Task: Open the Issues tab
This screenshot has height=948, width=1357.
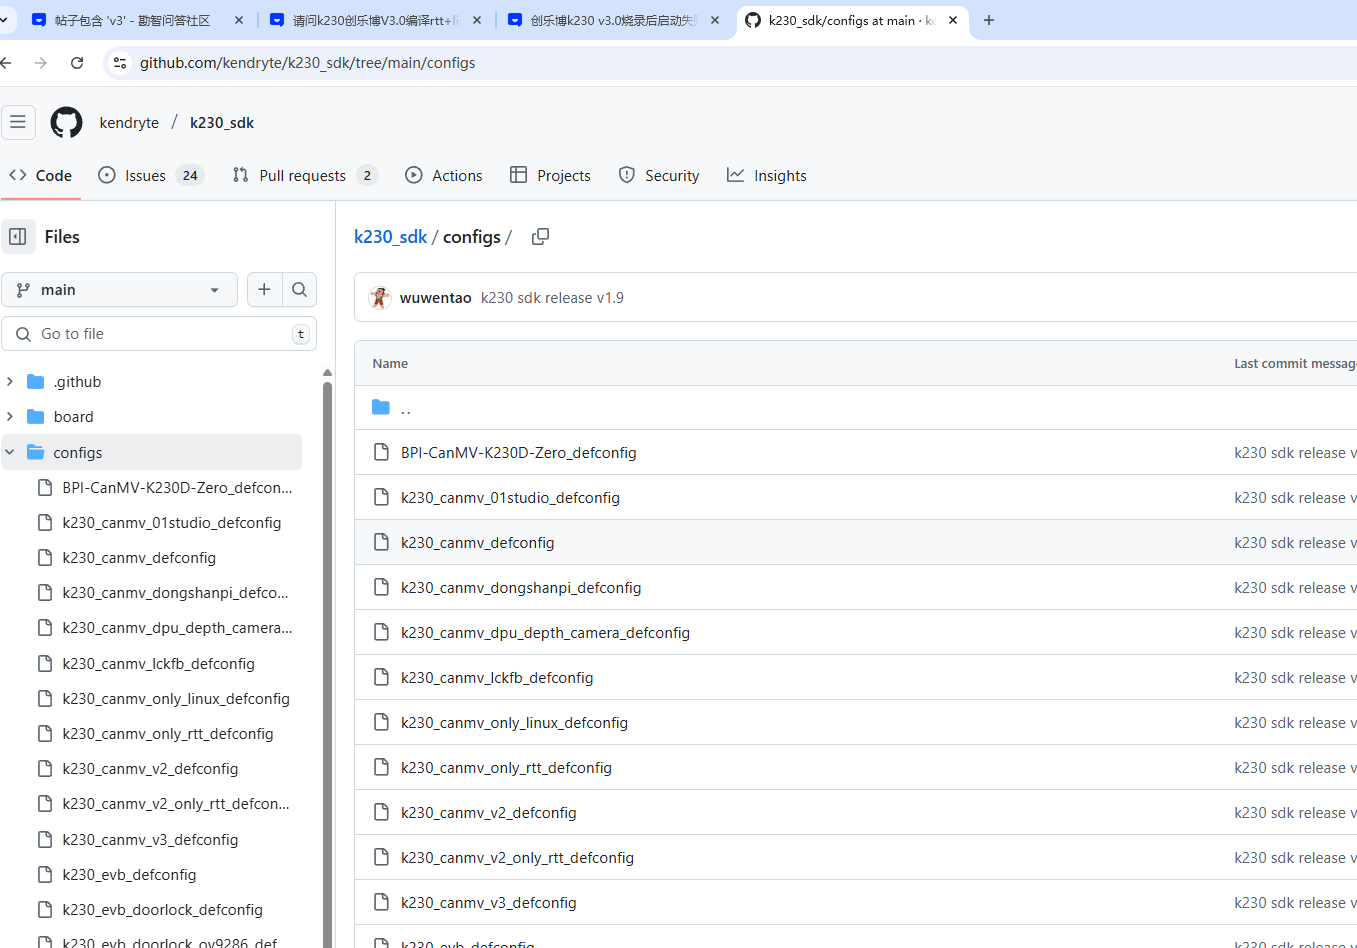Action: (151, 176)
